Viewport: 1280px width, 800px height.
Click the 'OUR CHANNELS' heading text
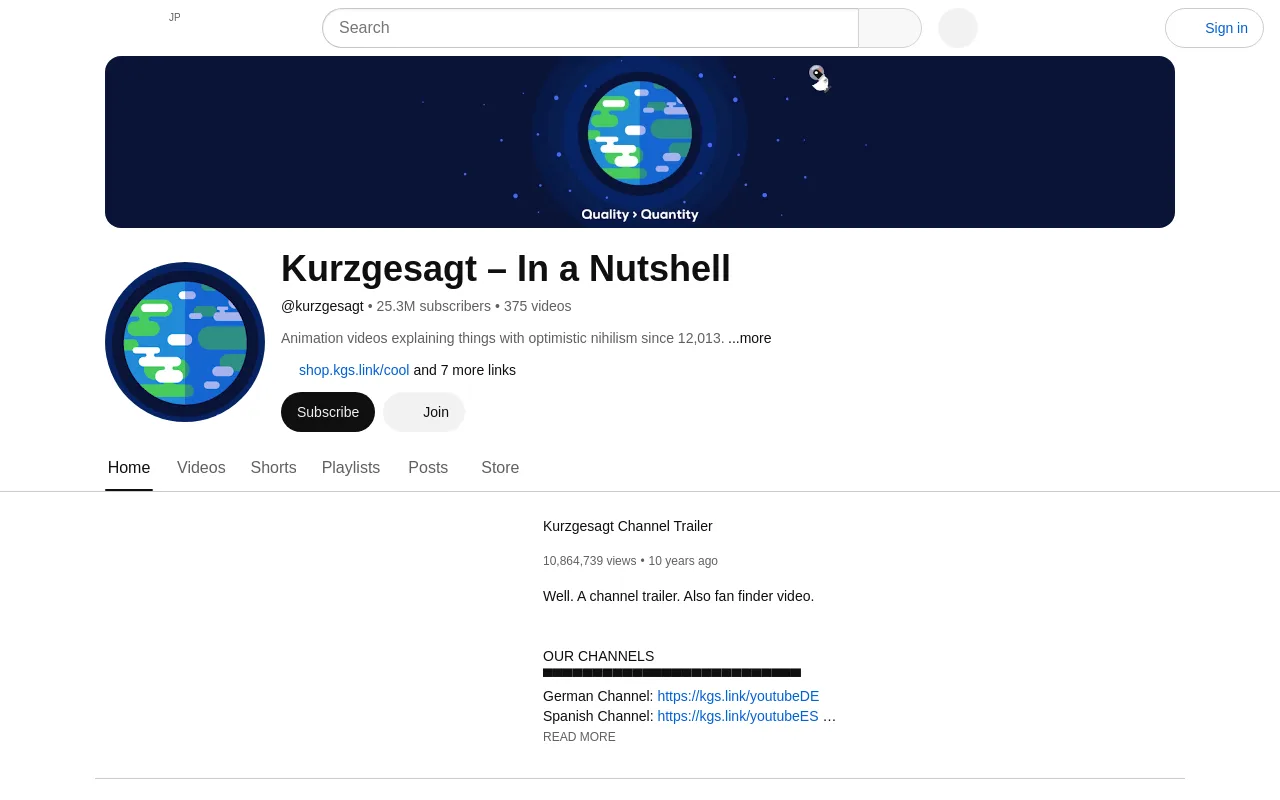point(598,656)
